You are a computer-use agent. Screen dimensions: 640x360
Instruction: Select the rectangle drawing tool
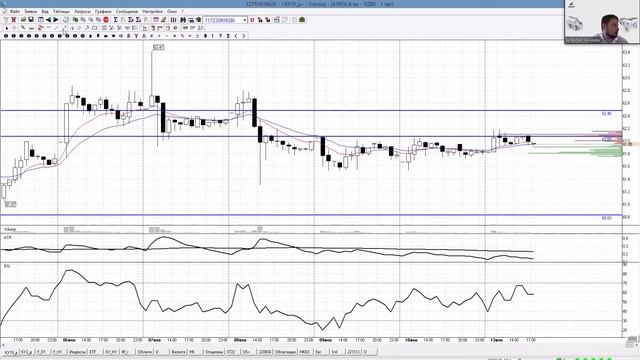click(94, 28)
